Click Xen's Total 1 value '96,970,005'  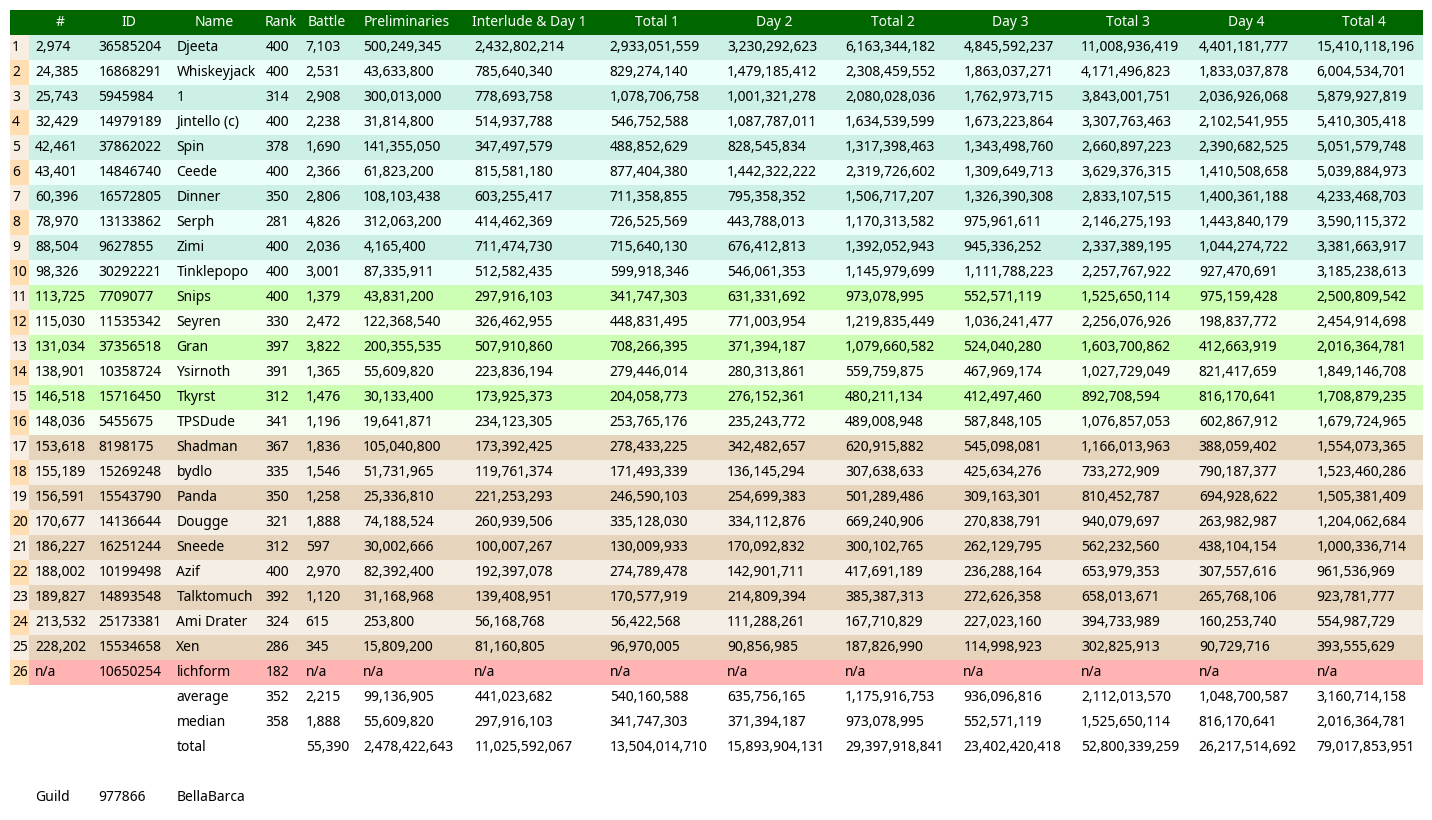(x=645, y=646)
